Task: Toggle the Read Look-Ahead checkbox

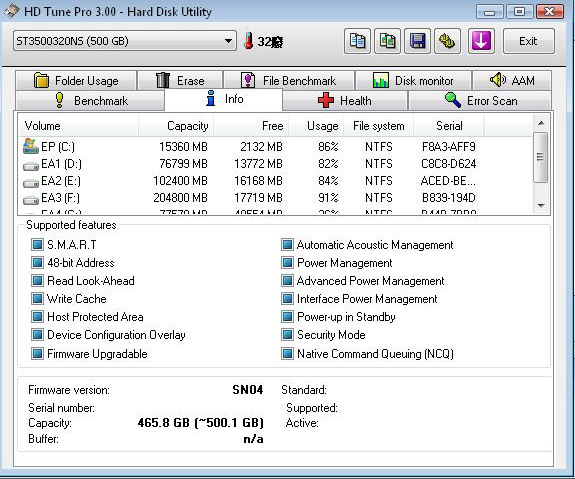Action: (x=37, y=281)
